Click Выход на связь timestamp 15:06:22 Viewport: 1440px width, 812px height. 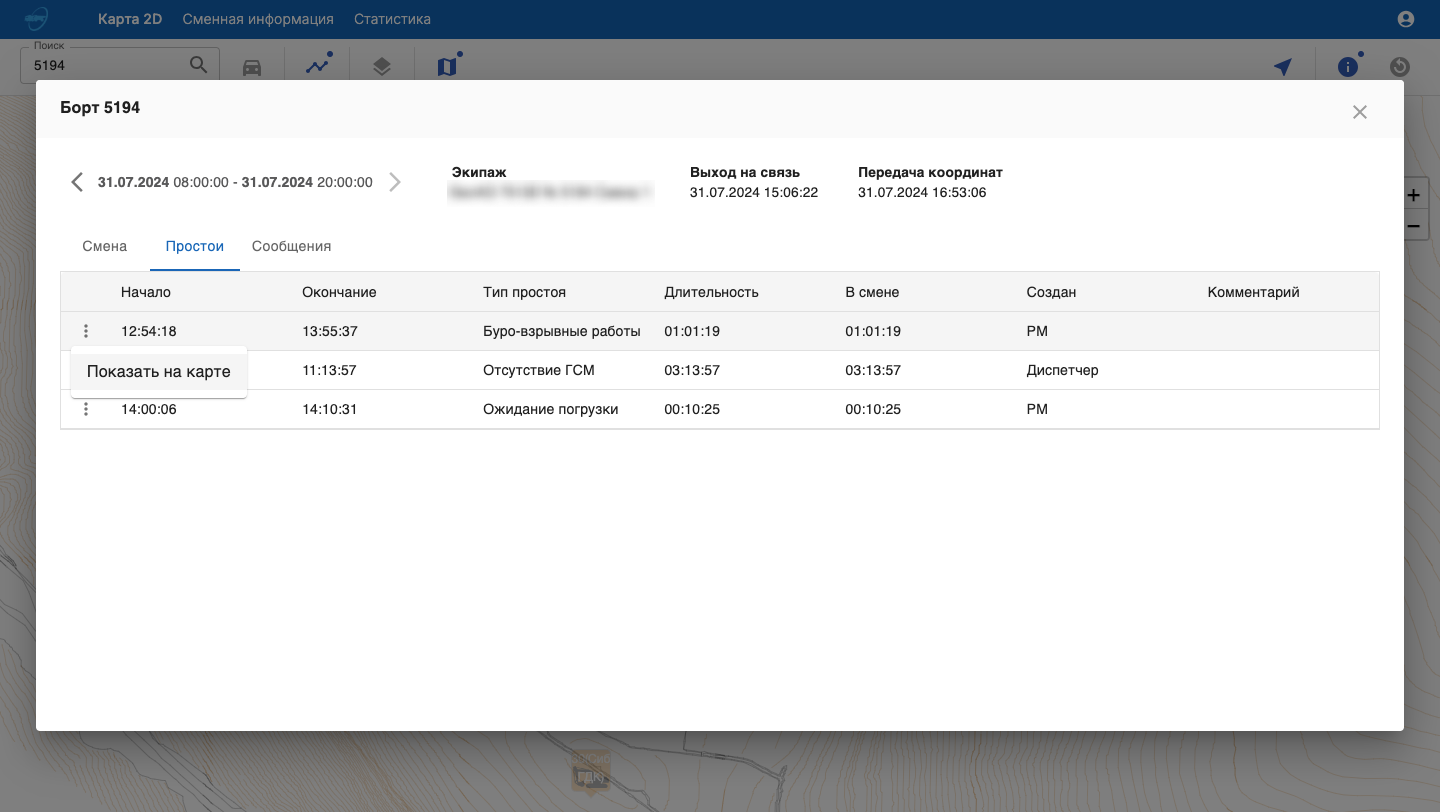point(754,192)
